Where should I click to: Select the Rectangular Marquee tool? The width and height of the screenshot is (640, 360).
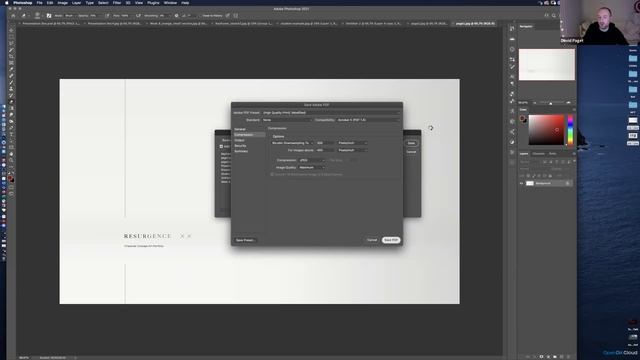pyautogui.click(x=11, y=37)
